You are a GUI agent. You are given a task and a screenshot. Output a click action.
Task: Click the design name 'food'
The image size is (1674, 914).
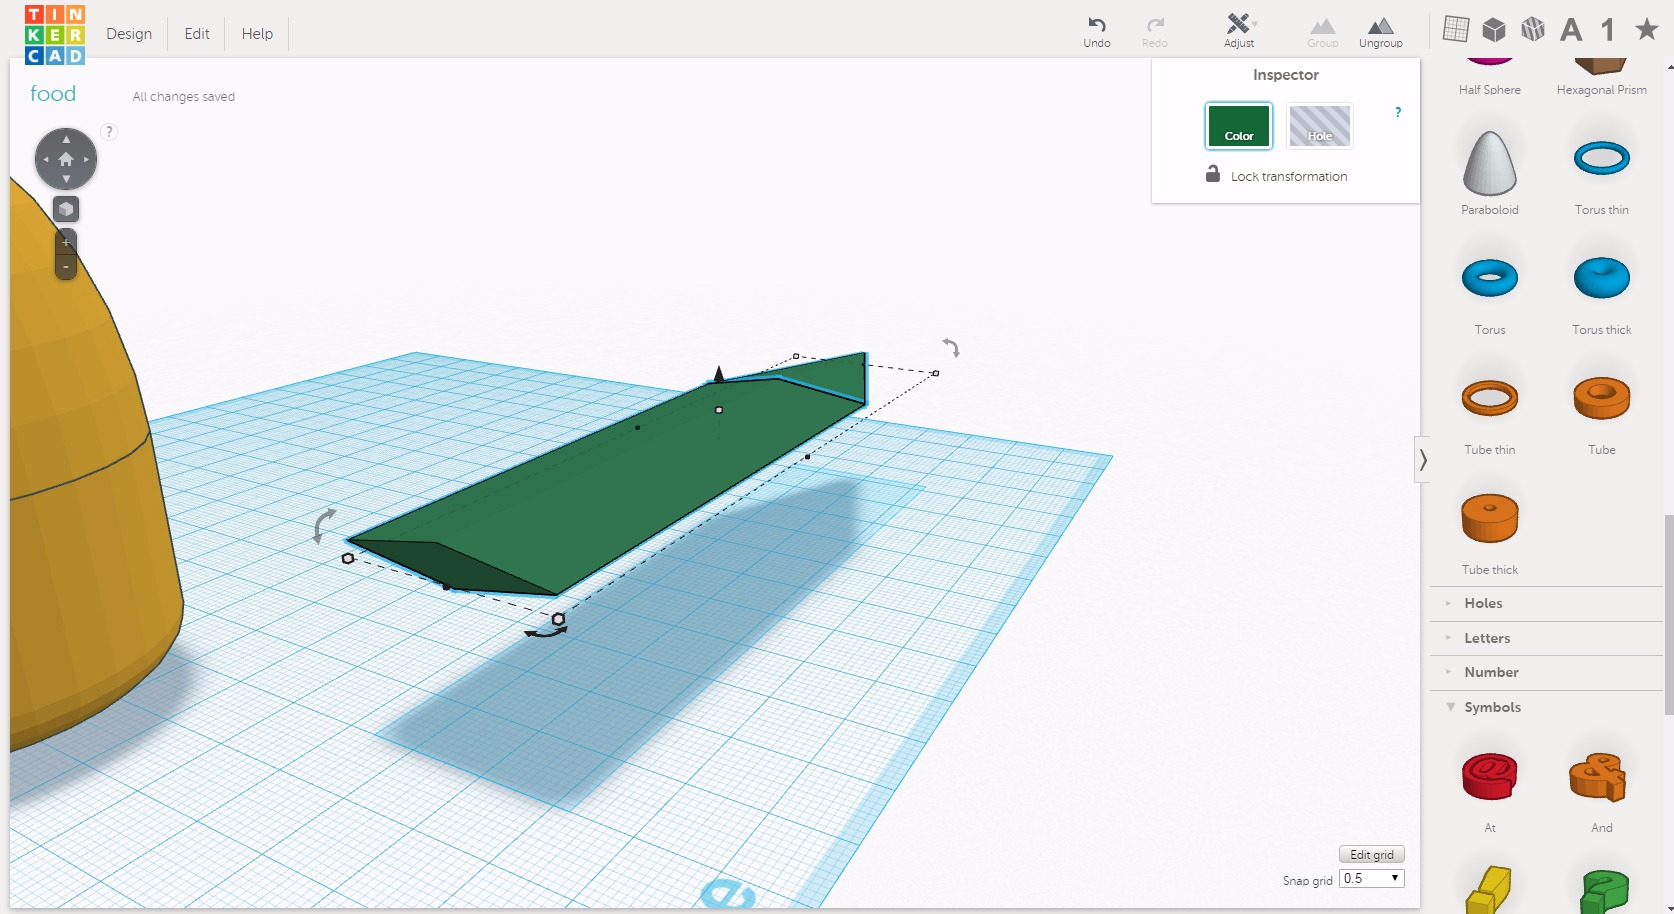(53, 93)
